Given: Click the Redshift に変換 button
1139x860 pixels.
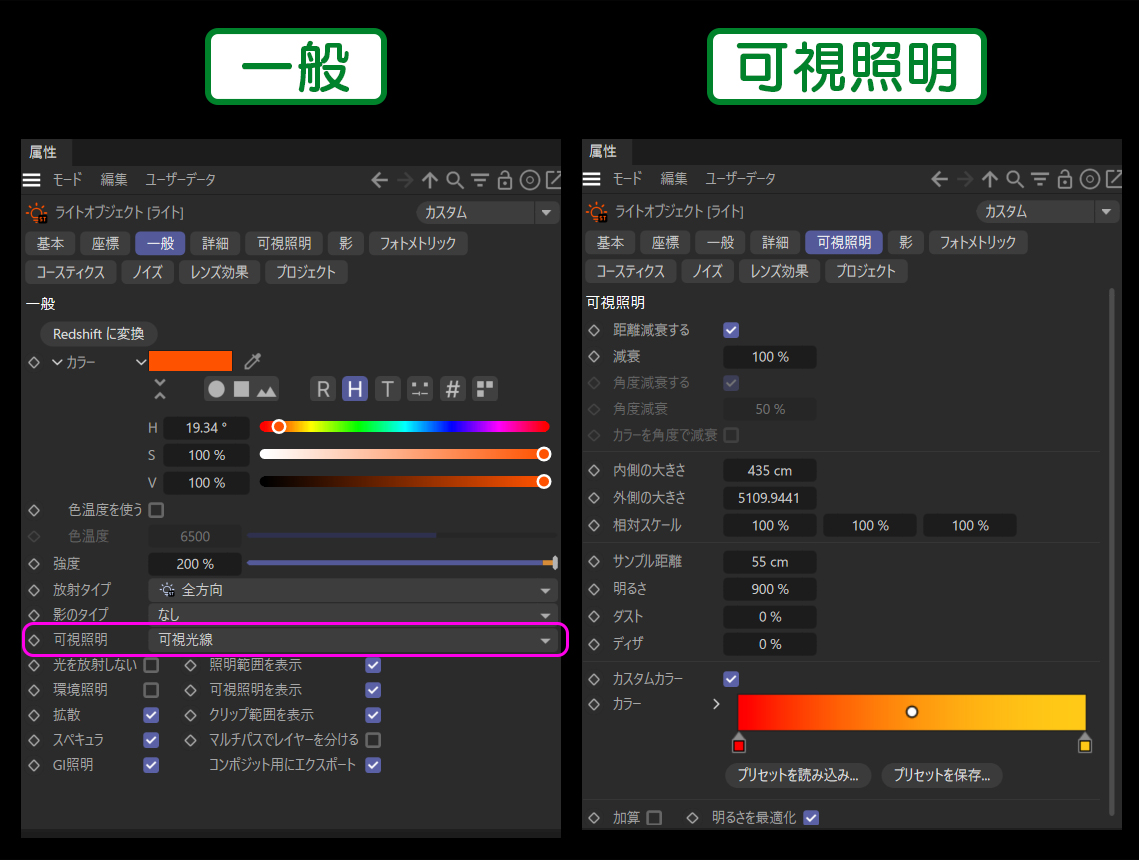Looking at the screenshot, I should (99, 333).
